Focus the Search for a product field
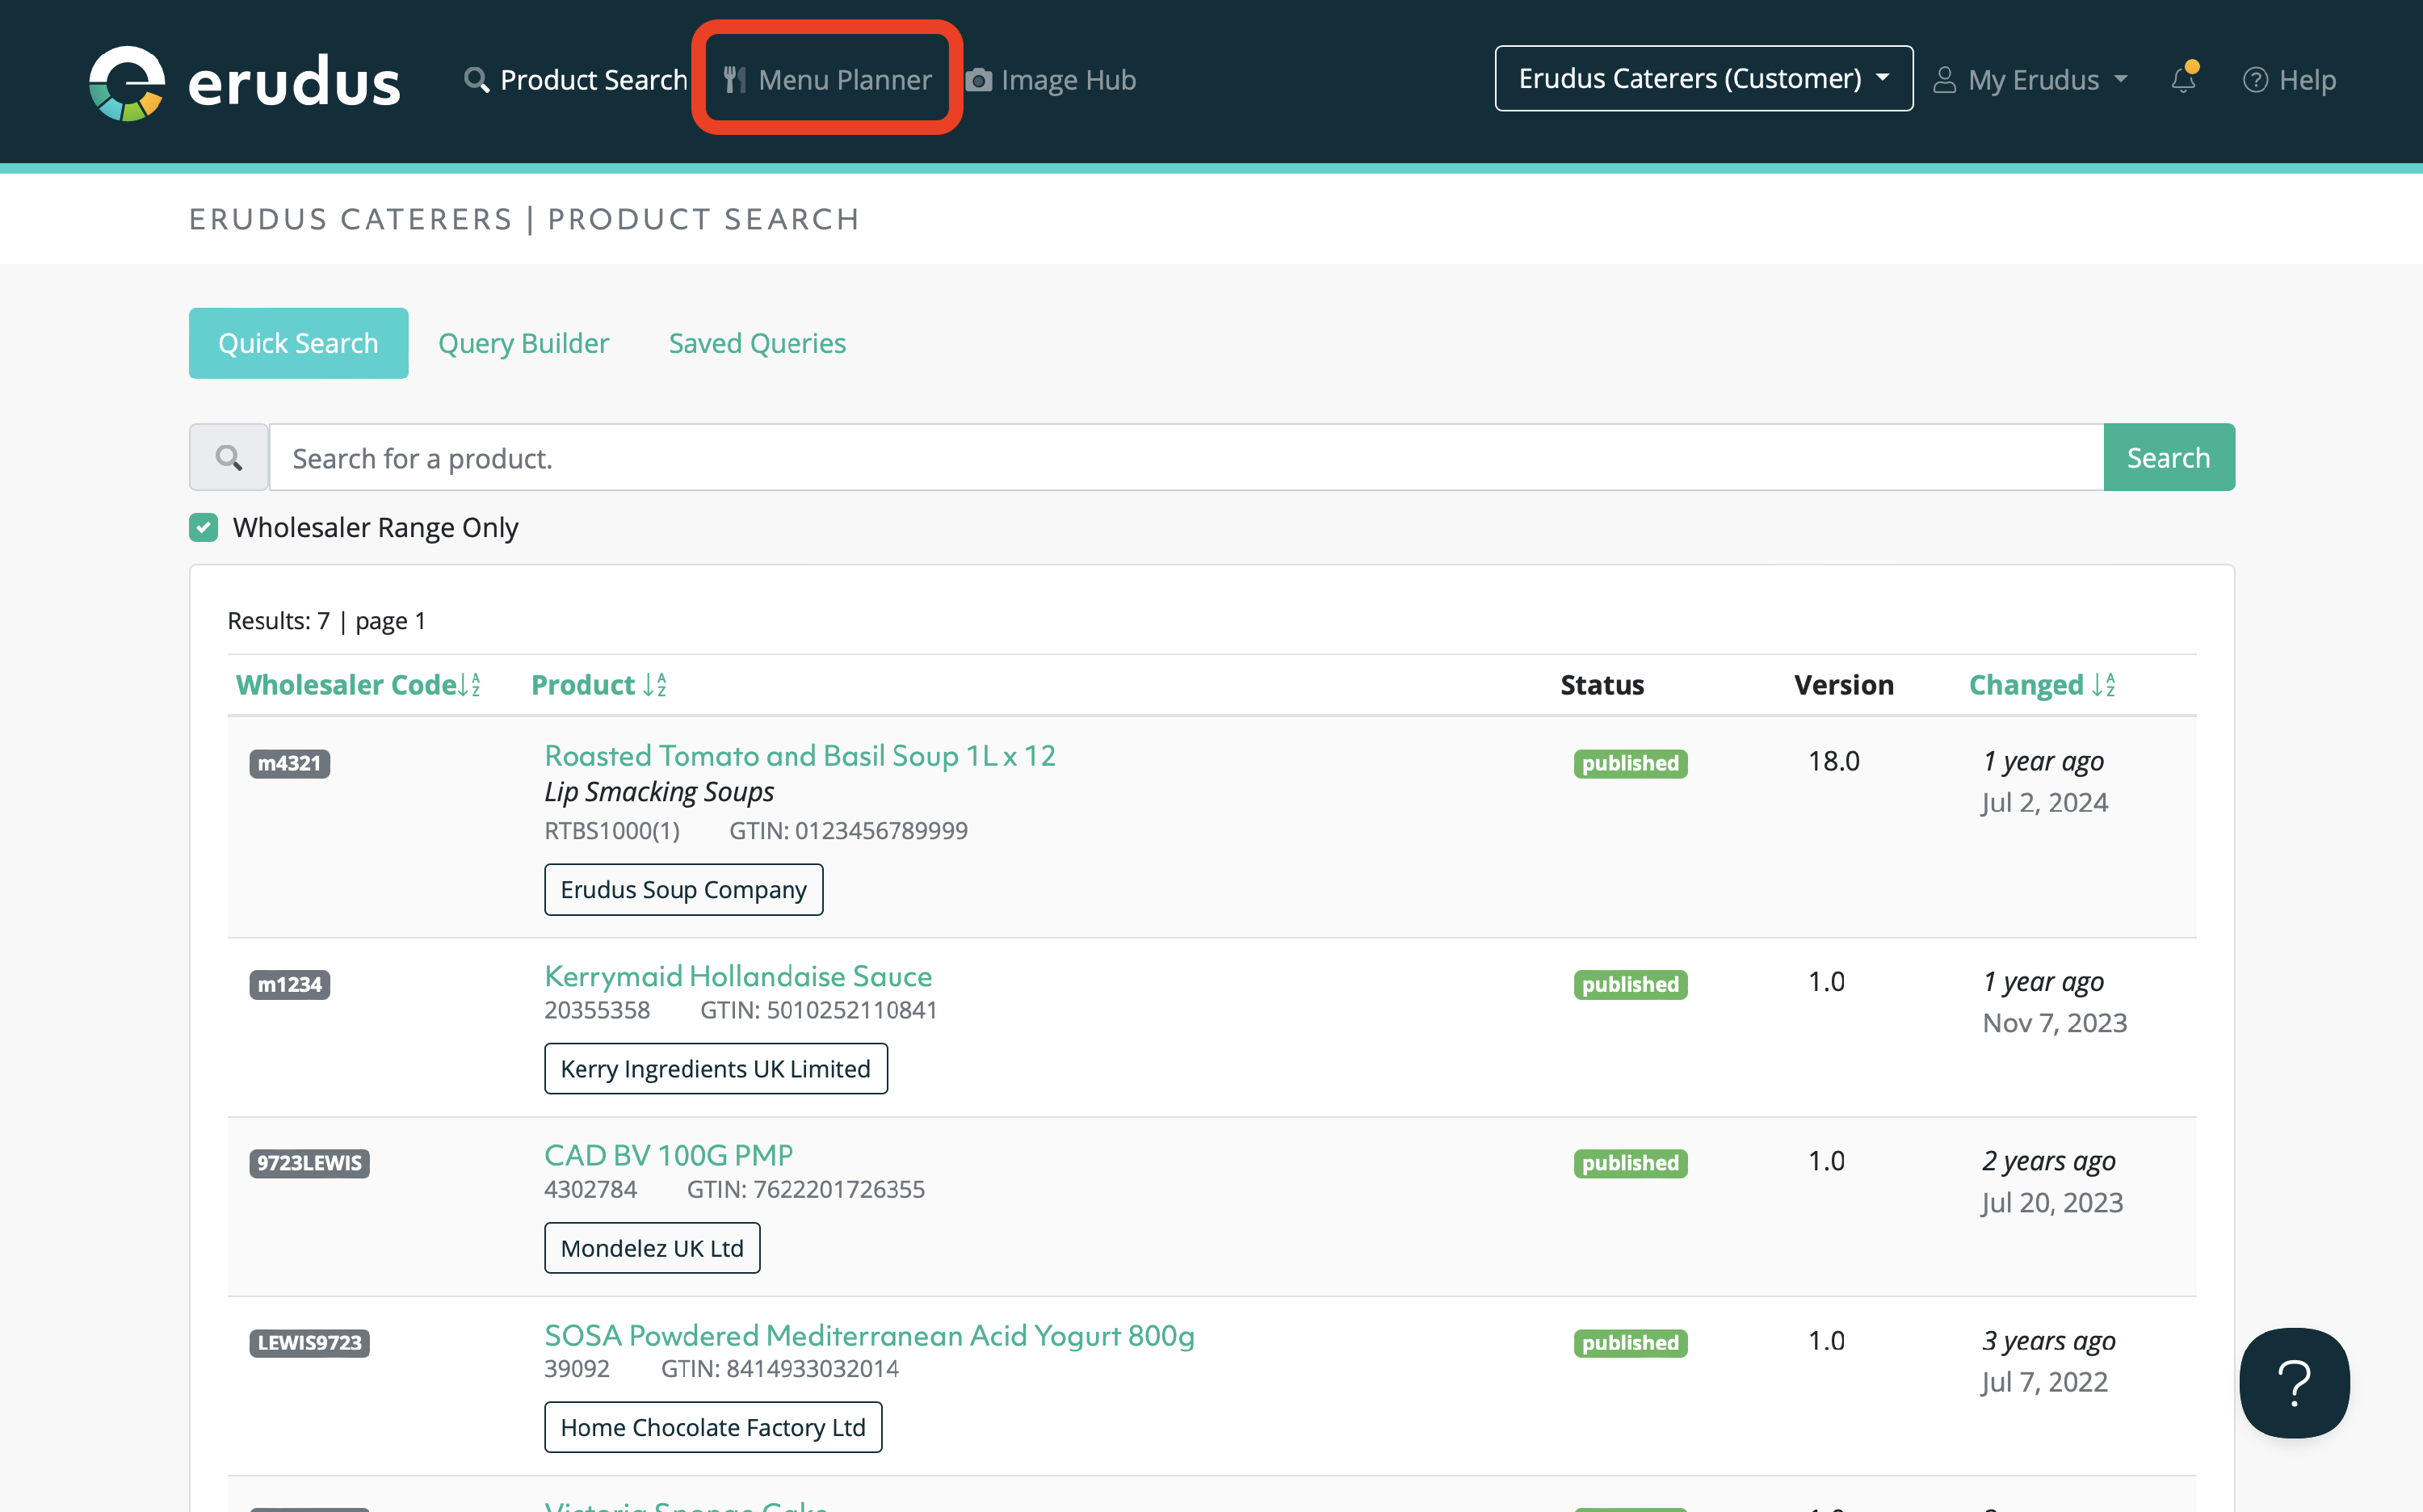 click(x=1185, y=458)
